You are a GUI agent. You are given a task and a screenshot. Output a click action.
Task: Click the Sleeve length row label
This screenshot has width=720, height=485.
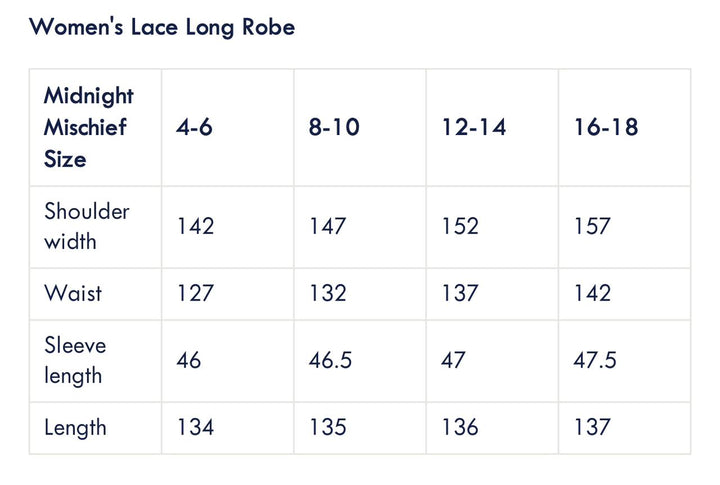(x=75, y=360)
